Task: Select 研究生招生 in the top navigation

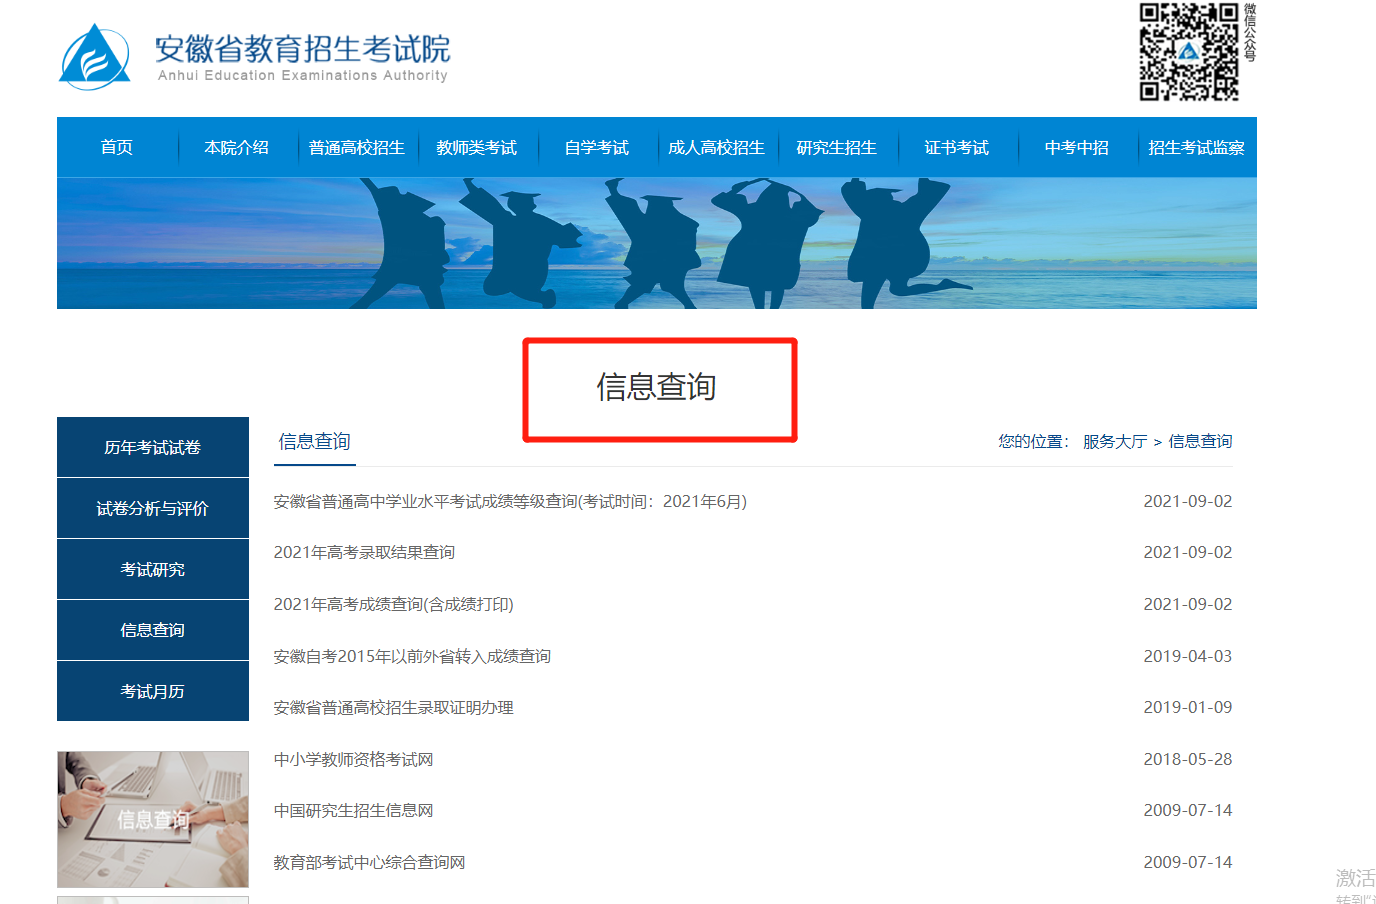Action: 837,148
